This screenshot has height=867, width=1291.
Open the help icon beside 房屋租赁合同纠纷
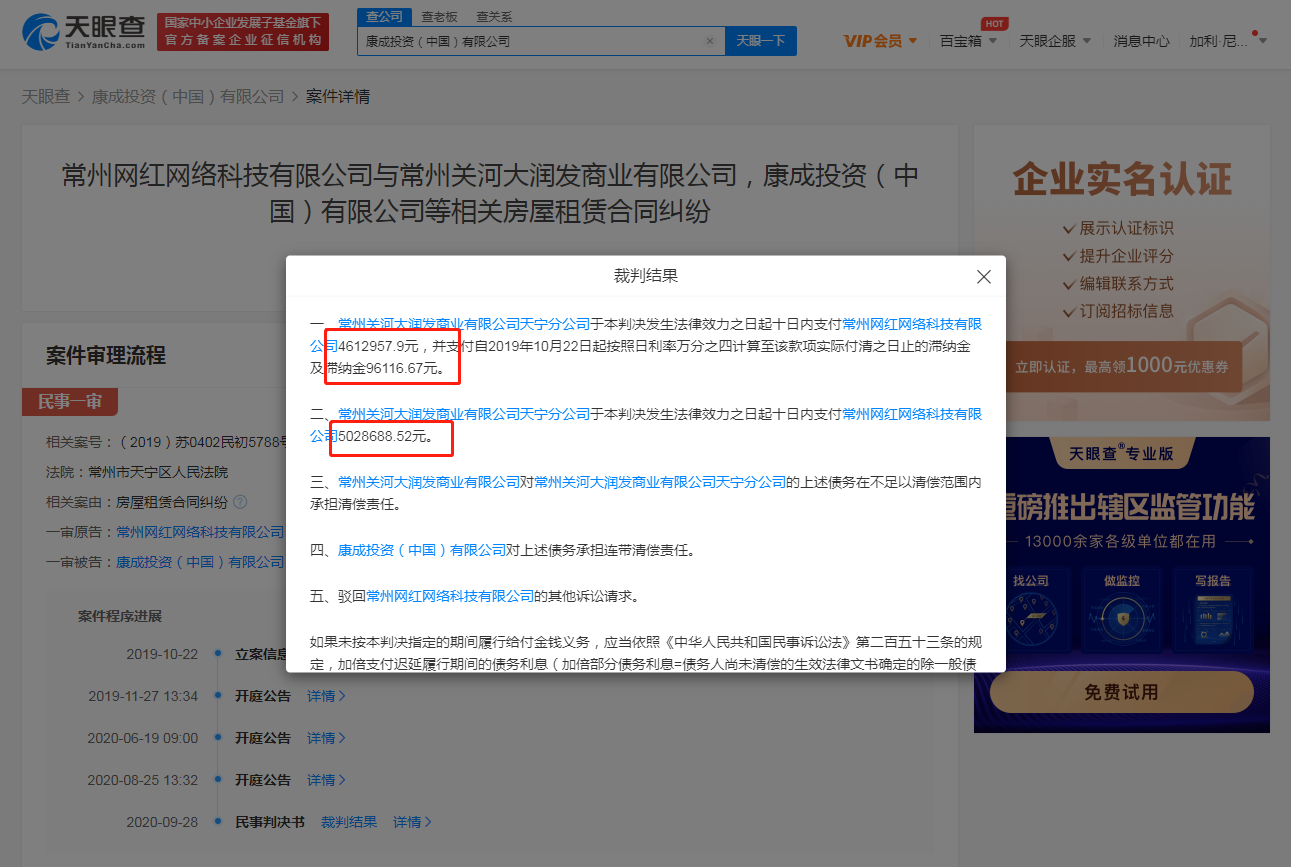coord(240,502)
